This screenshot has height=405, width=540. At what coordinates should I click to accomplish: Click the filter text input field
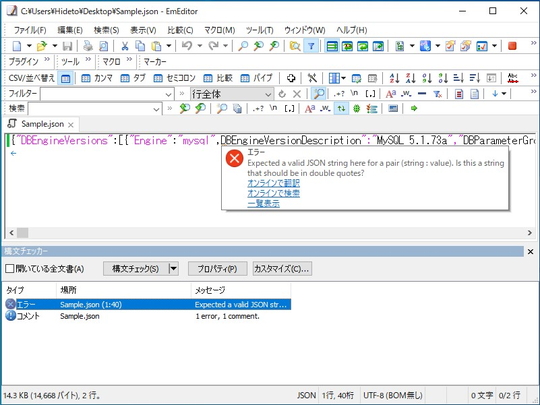103,94
